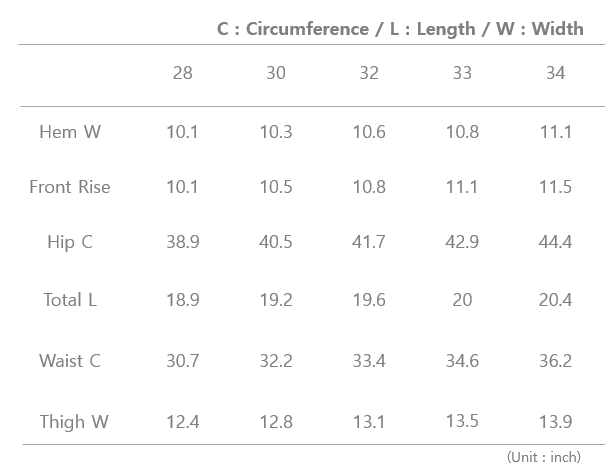Select the size 32 column header

pos(368,73)
